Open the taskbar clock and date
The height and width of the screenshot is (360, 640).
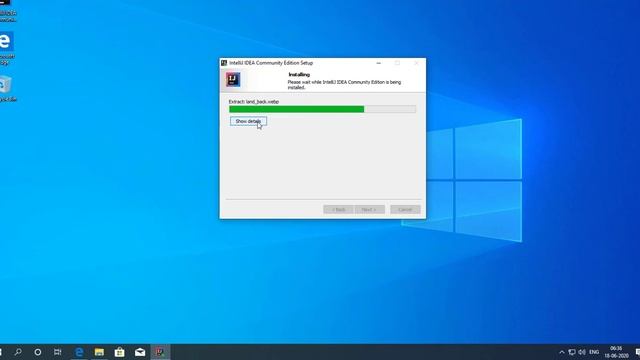point(616,352)
